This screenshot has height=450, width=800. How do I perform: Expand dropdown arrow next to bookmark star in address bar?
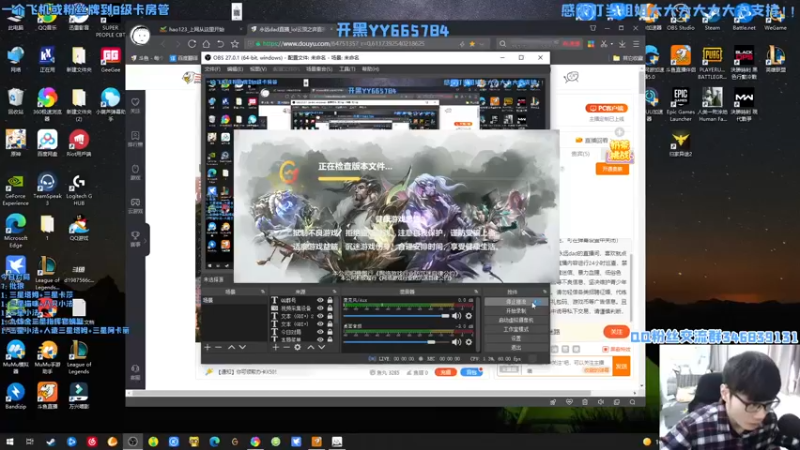pyautogui.click(x=481, y=44)
